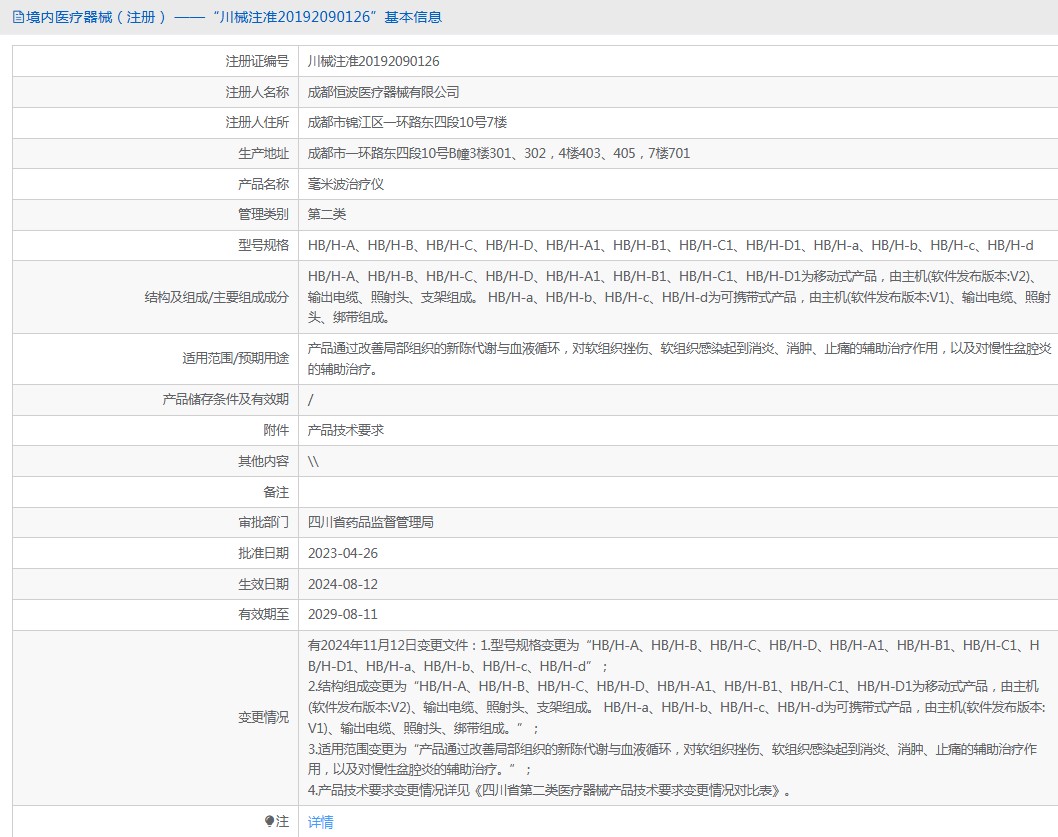Select change item 2 beginning 结构组成变更为

tap(677, 707)
